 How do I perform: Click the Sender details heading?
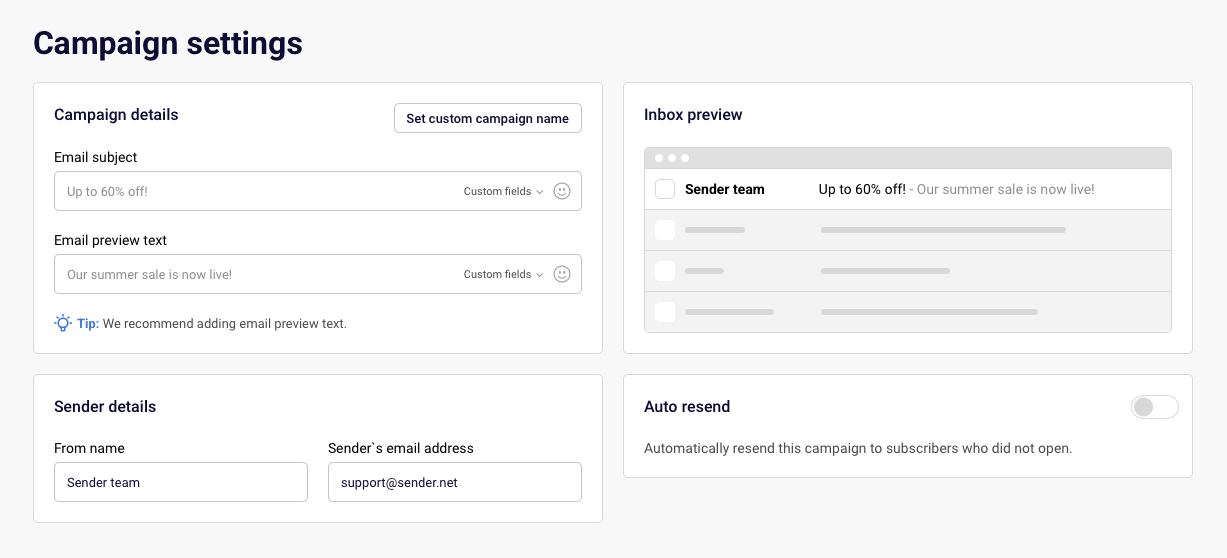[x=105, y=407]
